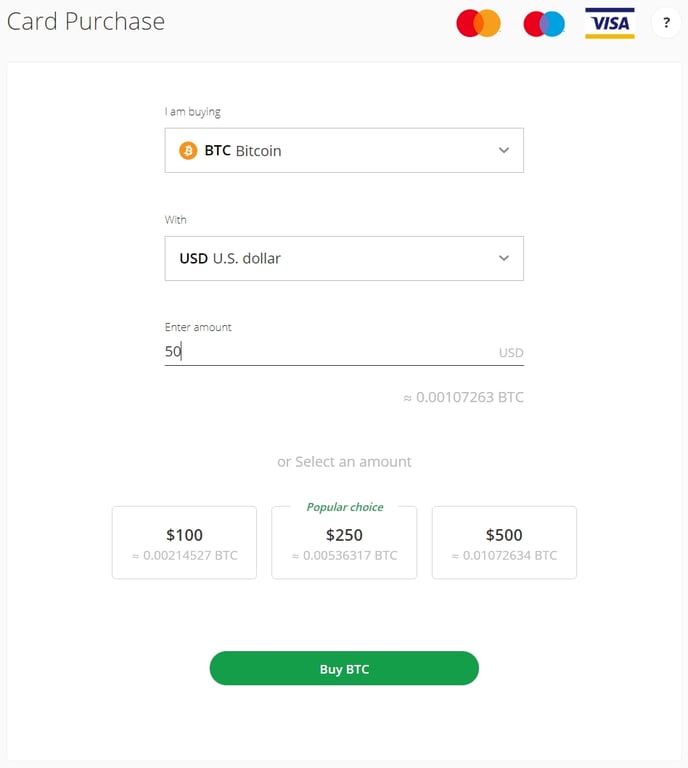Open help via the question mark icon
Image resolution: width=688 pixels, height=768 pixels.
(x=666, y=23)
